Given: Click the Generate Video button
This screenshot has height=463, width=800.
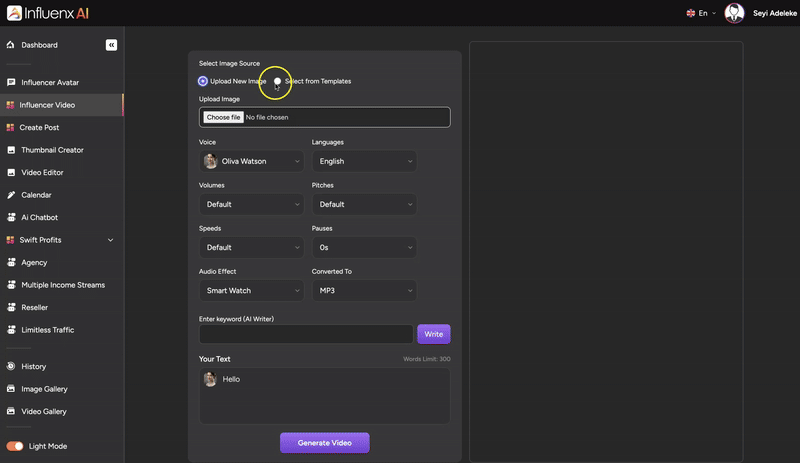Looking at the screenshot, I should point(324,443).
